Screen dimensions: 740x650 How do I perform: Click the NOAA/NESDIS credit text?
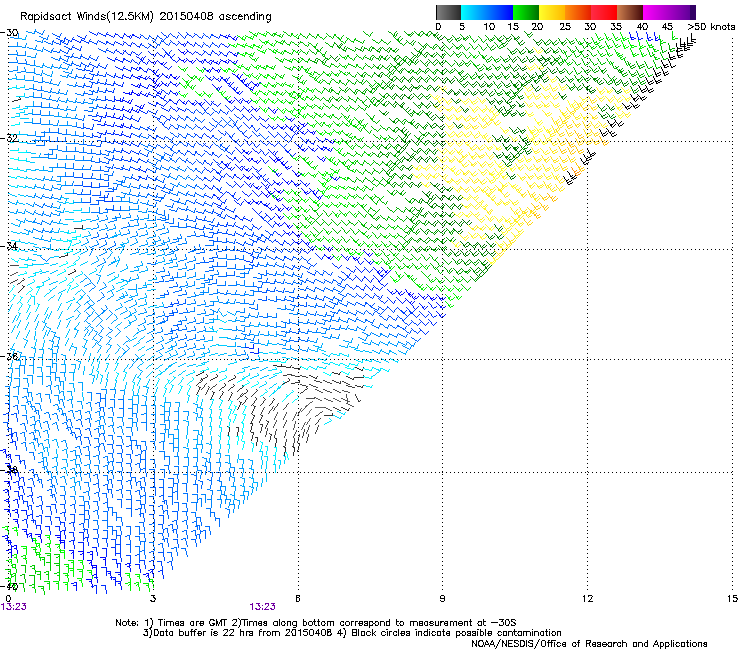click(589, 644)
